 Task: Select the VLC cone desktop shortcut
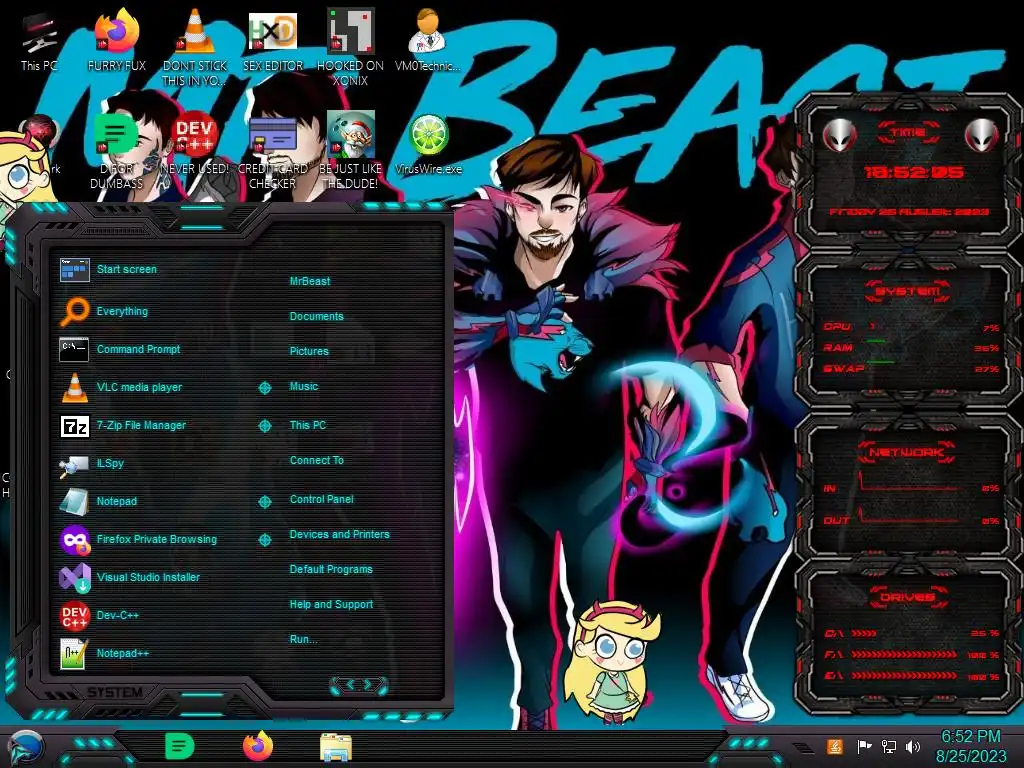point(195,47)
